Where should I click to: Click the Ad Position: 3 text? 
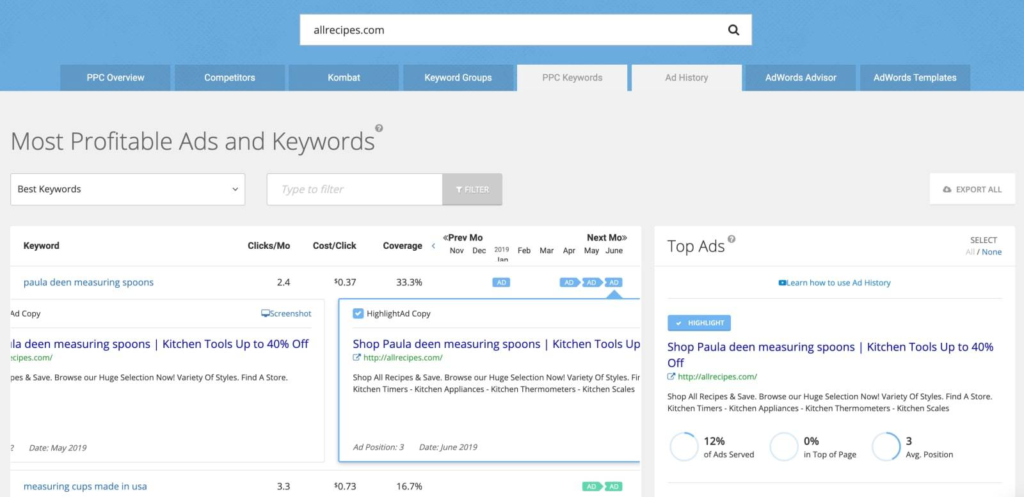(x=378, y=447)
